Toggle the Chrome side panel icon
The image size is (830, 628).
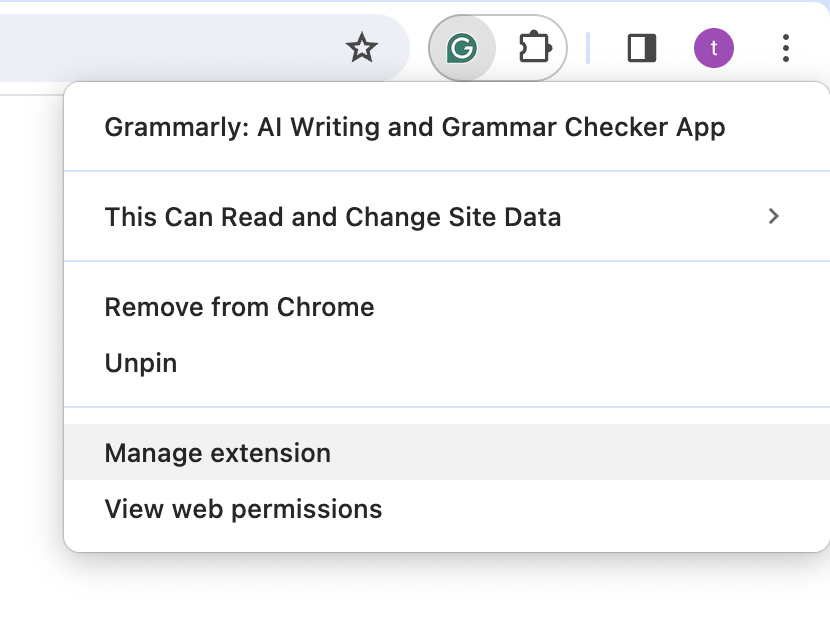click(642, 48)
